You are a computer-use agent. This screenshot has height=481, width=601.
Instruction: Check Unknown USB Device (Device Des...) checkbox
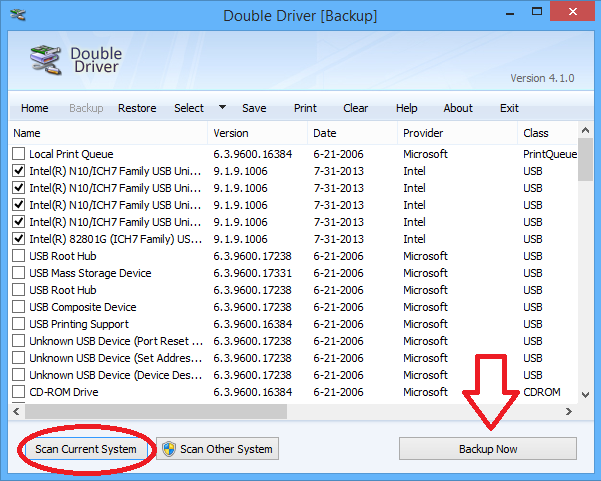[x=18, y=375]
